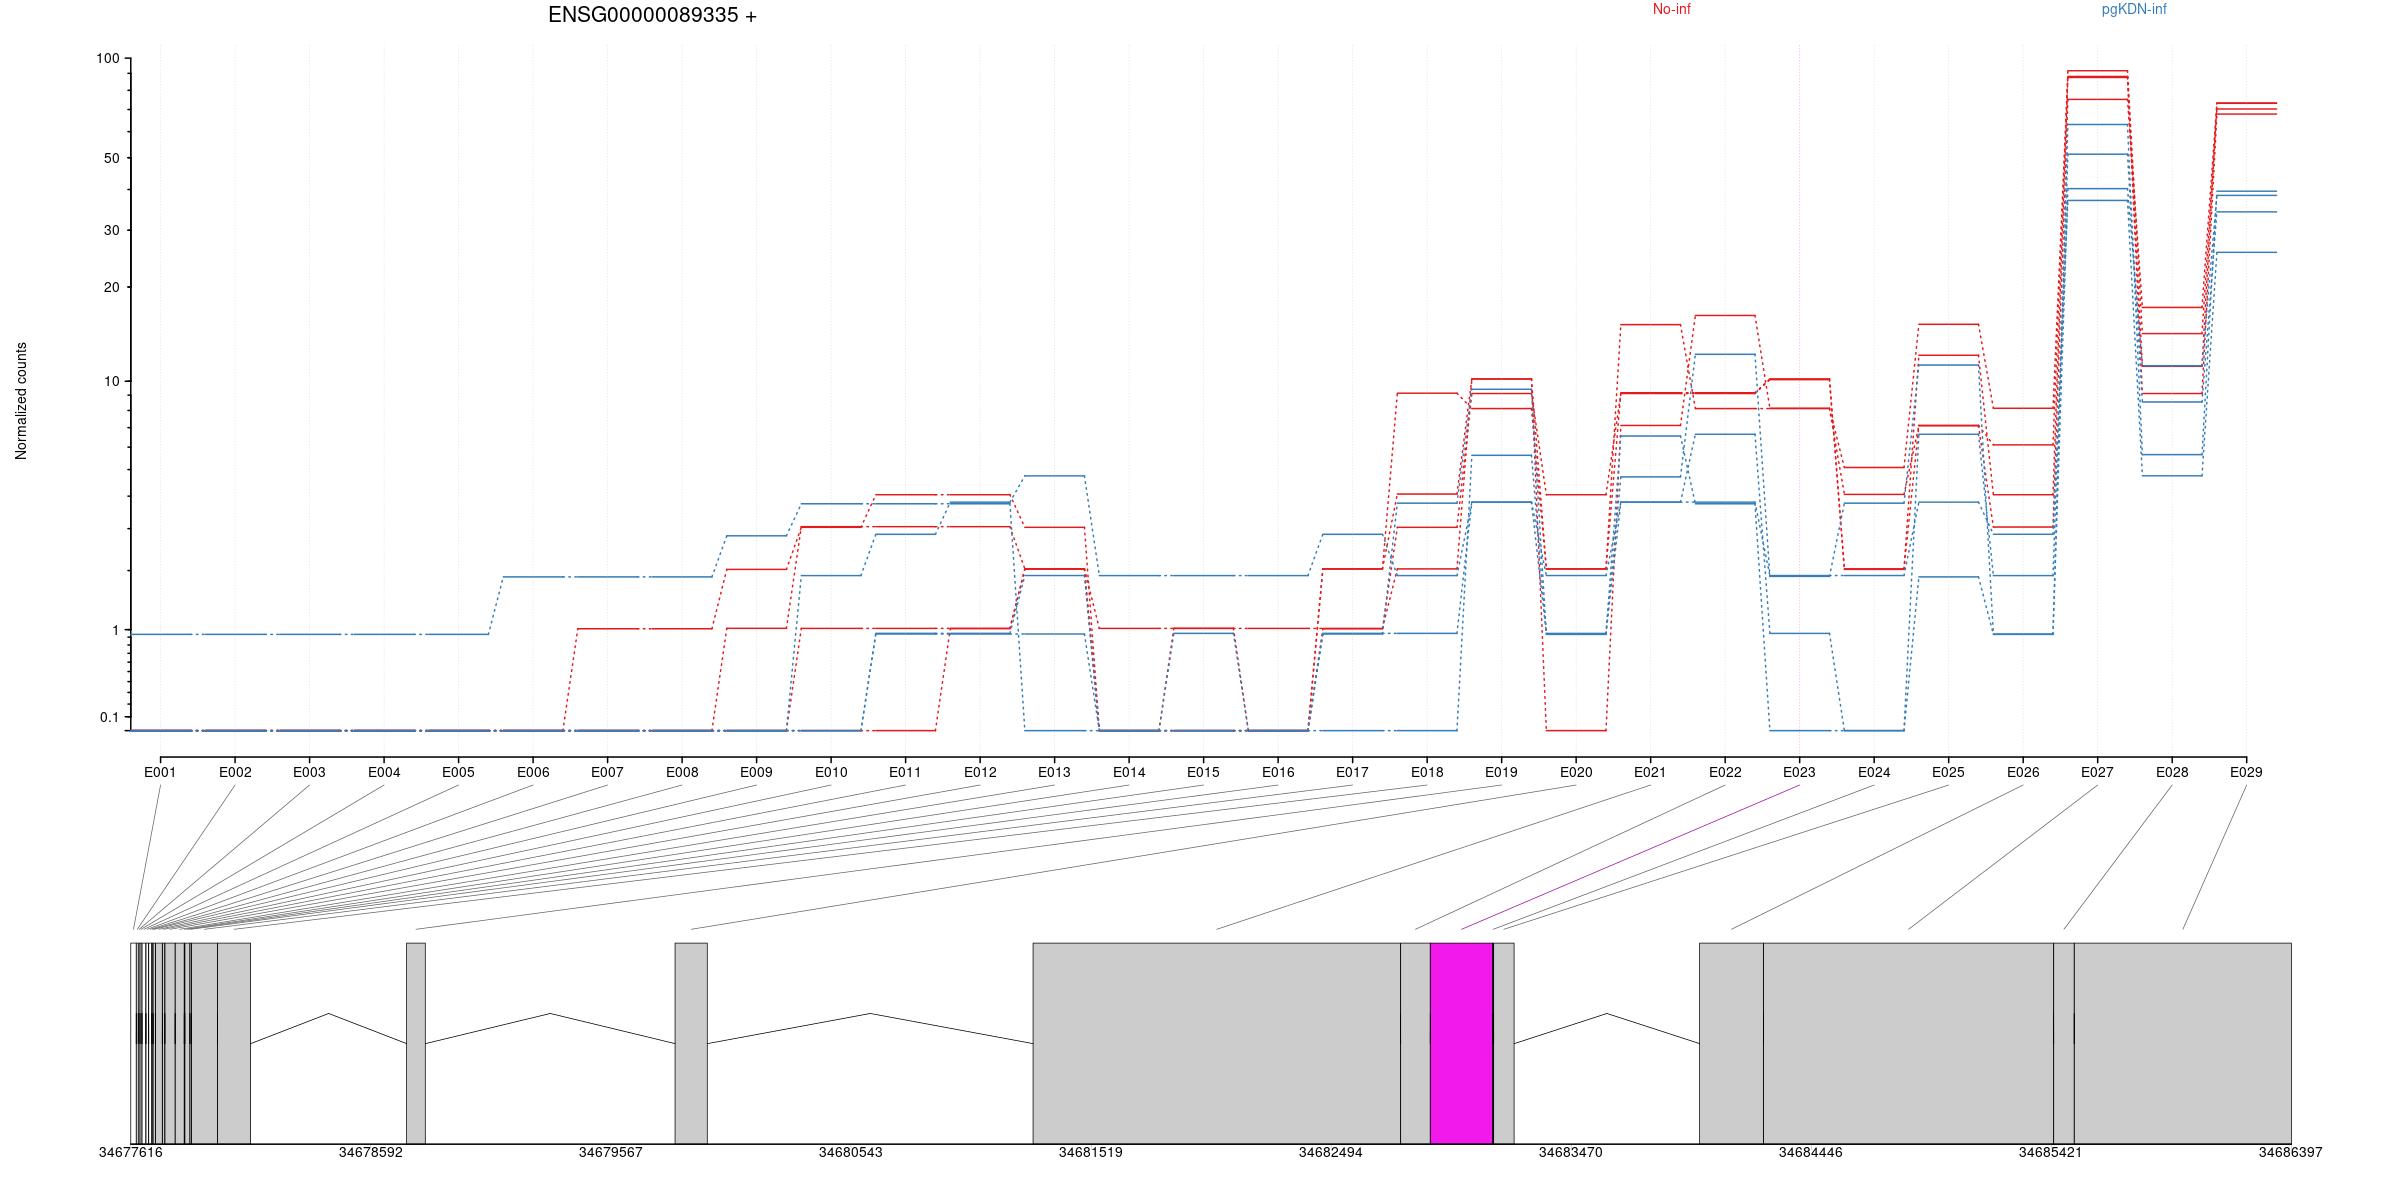Click the E026 exon label
Viewport: 2400px width, 1200px height.
click(2023, 772)
